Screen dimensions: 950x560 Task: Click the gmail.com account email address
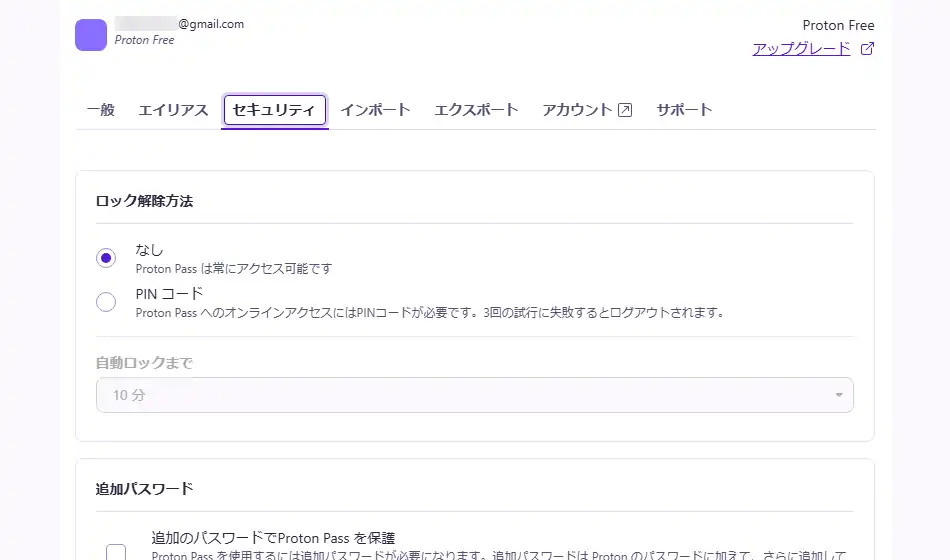pyautogui.click(x=211, y=24)
